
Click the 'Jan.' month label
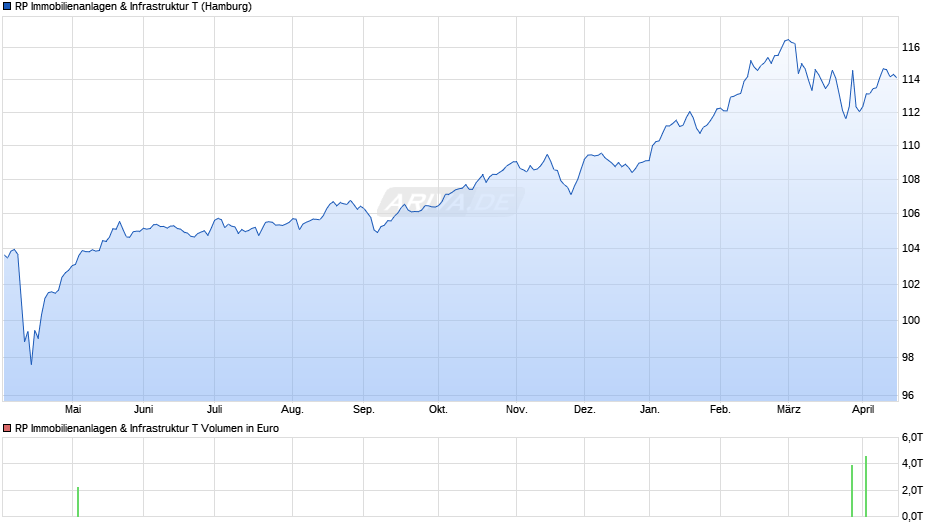point(649,409)
